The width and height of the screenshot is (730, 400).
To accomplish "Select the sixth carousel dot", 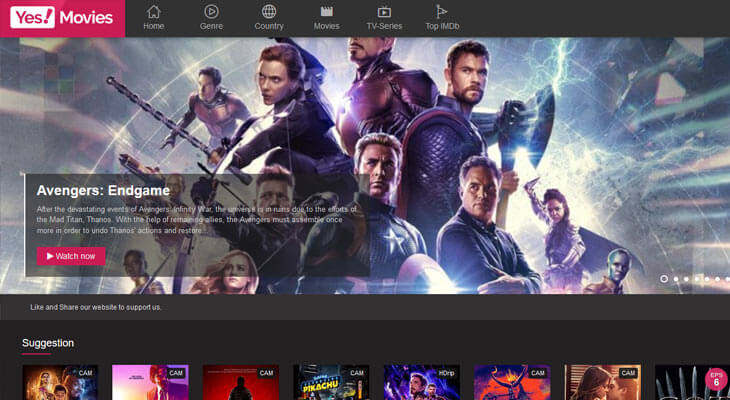I will [717, 279].
